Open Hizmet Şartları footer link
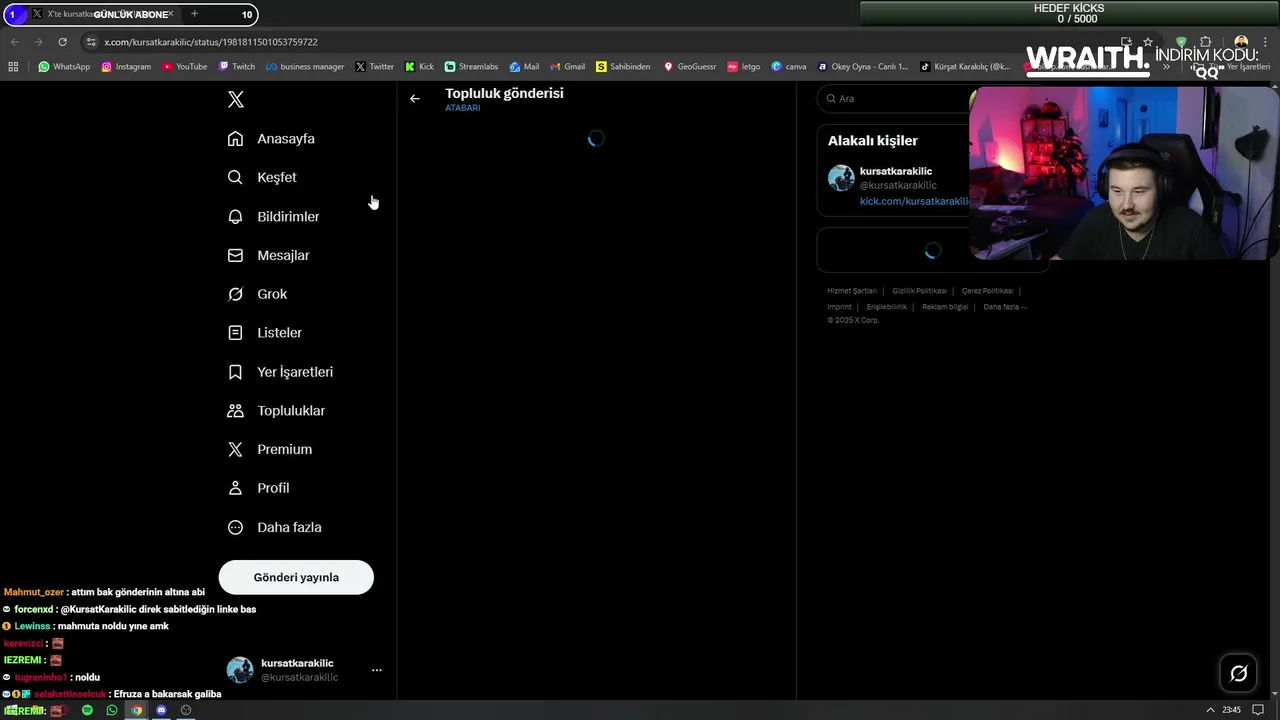The width and height of the screenshot is (1280, 720). point(852,291)
